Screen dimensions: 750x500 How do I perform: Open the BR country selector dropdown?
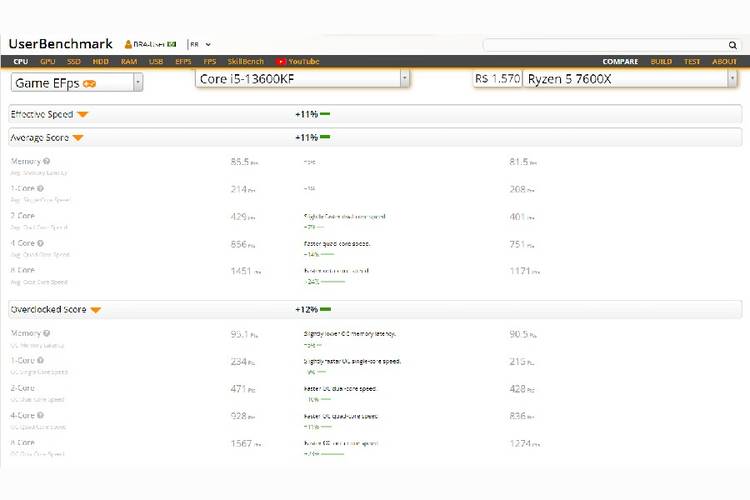pyautogui.click(x=200, y=44)
